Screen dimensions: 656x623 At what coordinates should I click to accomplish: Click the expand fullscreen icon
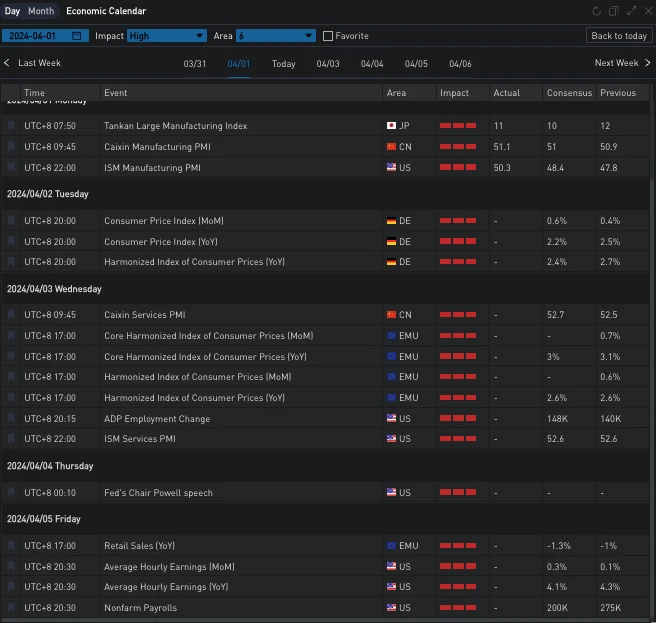[x=631, y=11]
